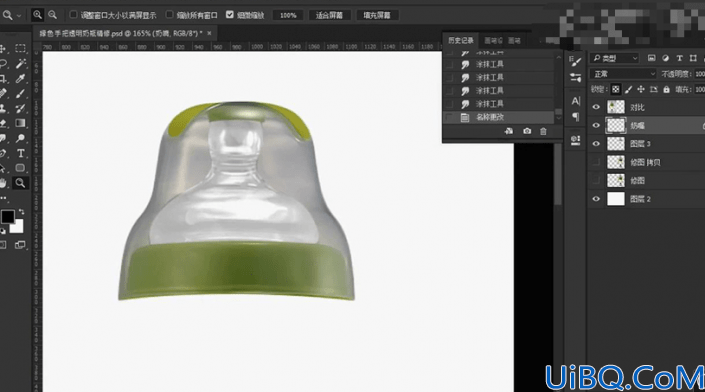705x392 pixels.
Task: Select the Brush tool in toolbox
Action: [x=20, y=94]
